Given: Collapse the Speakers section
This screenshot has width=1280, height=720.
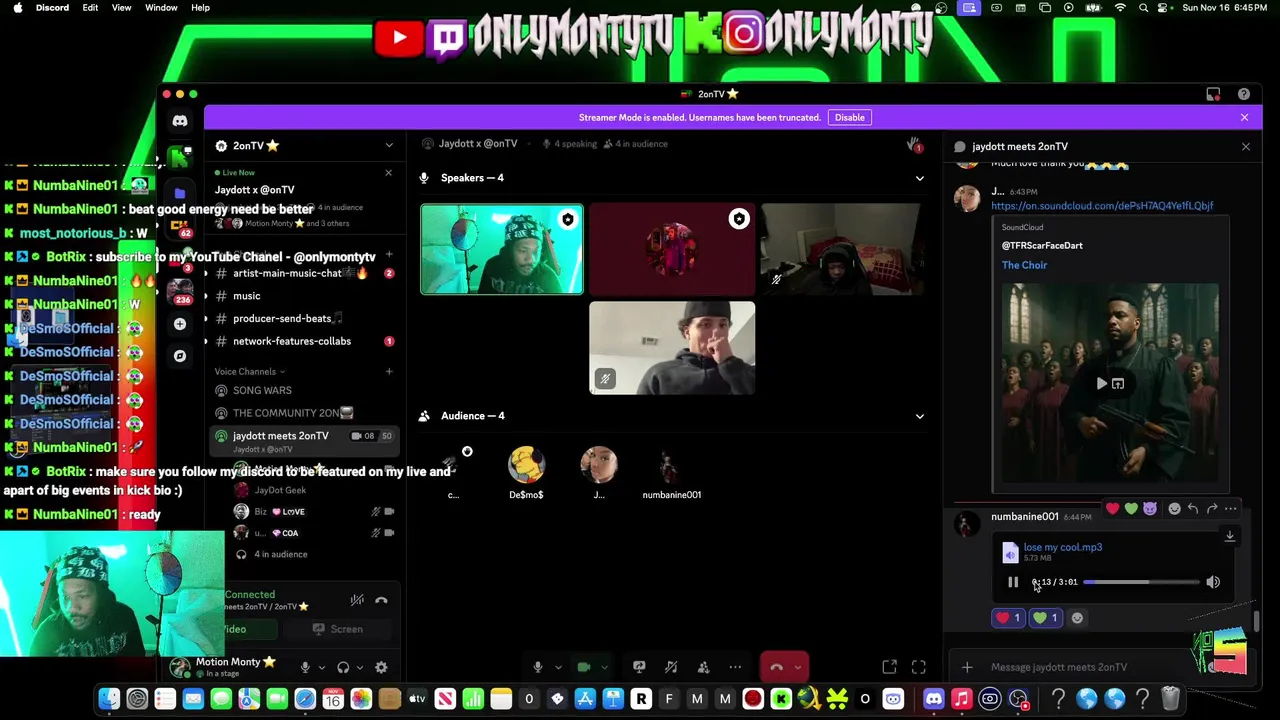Looking at the screenshot, I should click(x=919, y=178).
